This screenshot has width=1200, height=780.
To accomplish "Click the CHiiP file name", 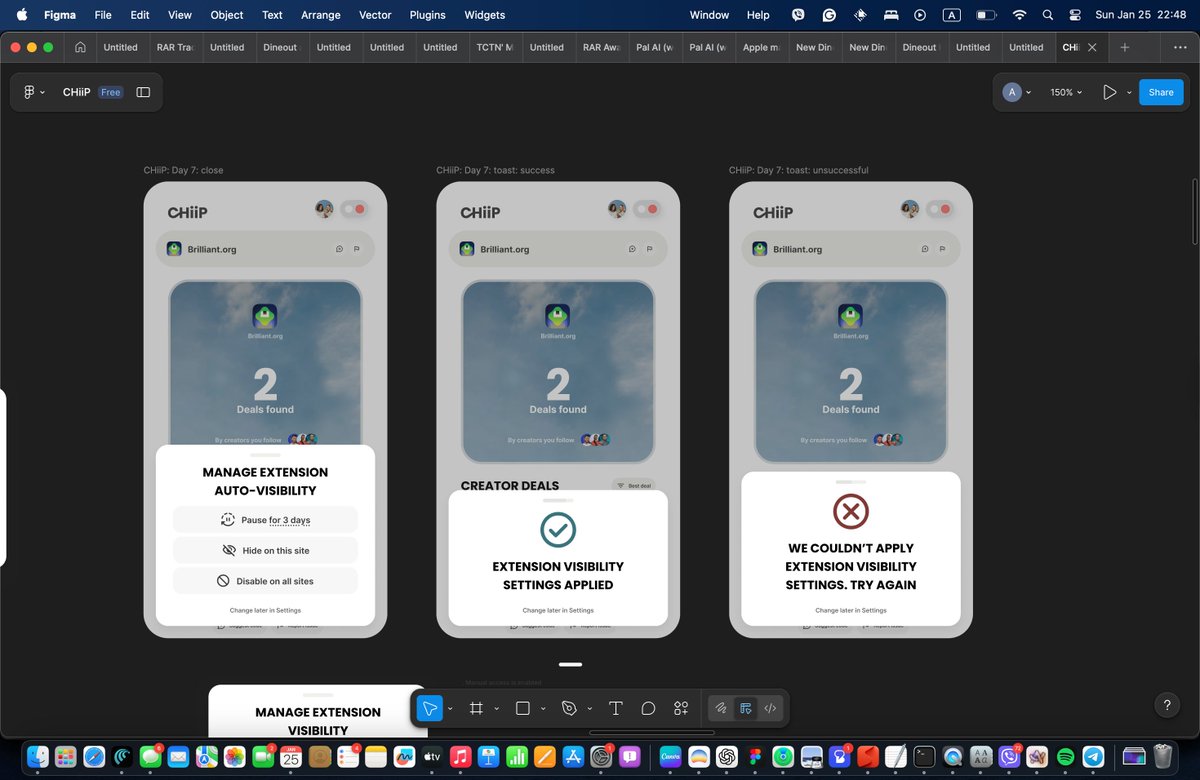I will point(76,92).
